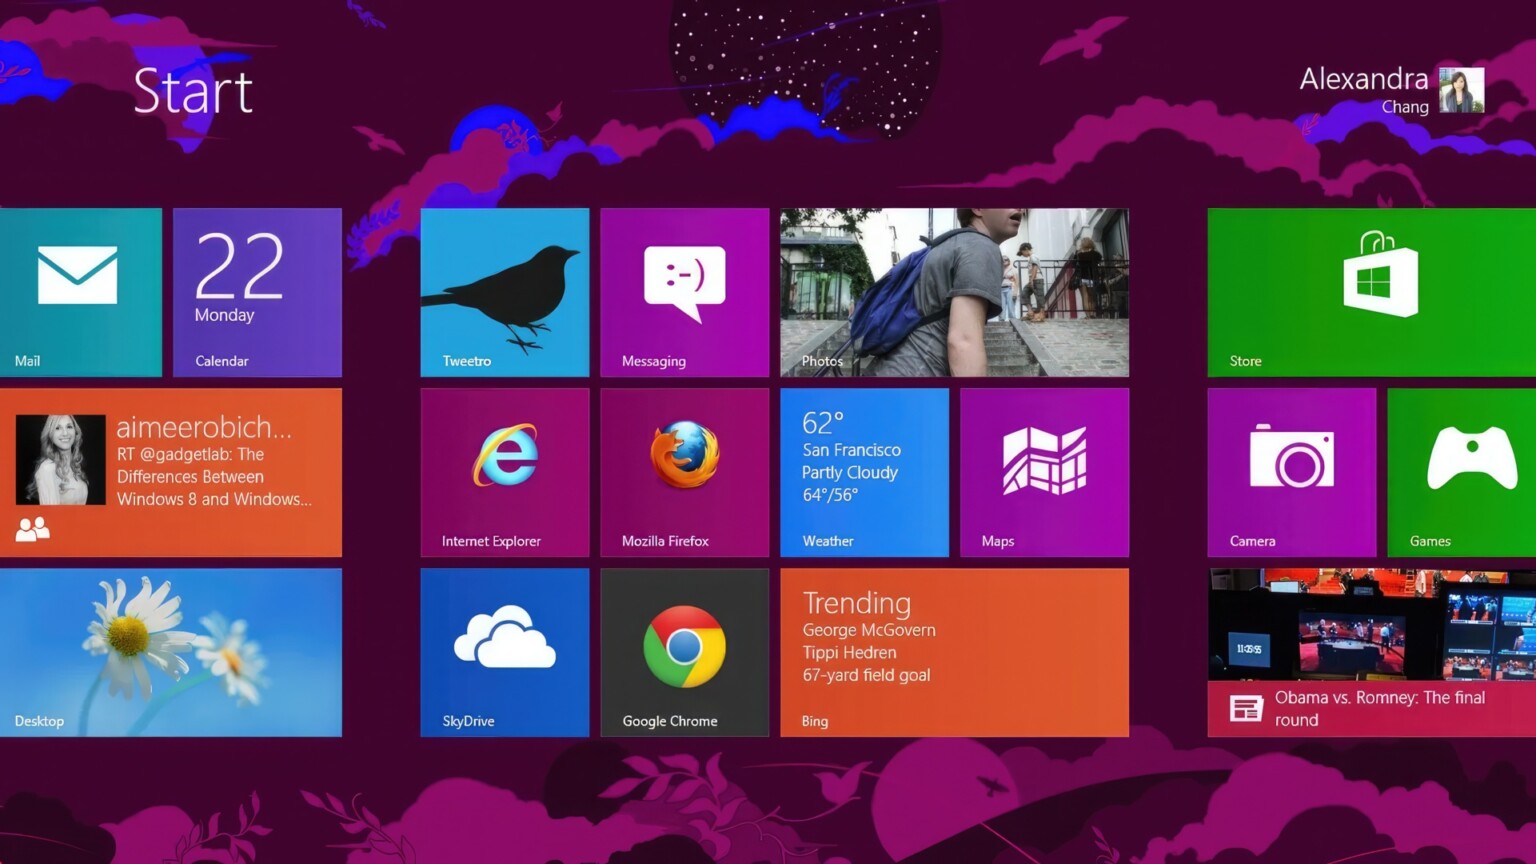Open Mozilla Firefox
Screen dimensions: 1536x864
coord(684,470)
